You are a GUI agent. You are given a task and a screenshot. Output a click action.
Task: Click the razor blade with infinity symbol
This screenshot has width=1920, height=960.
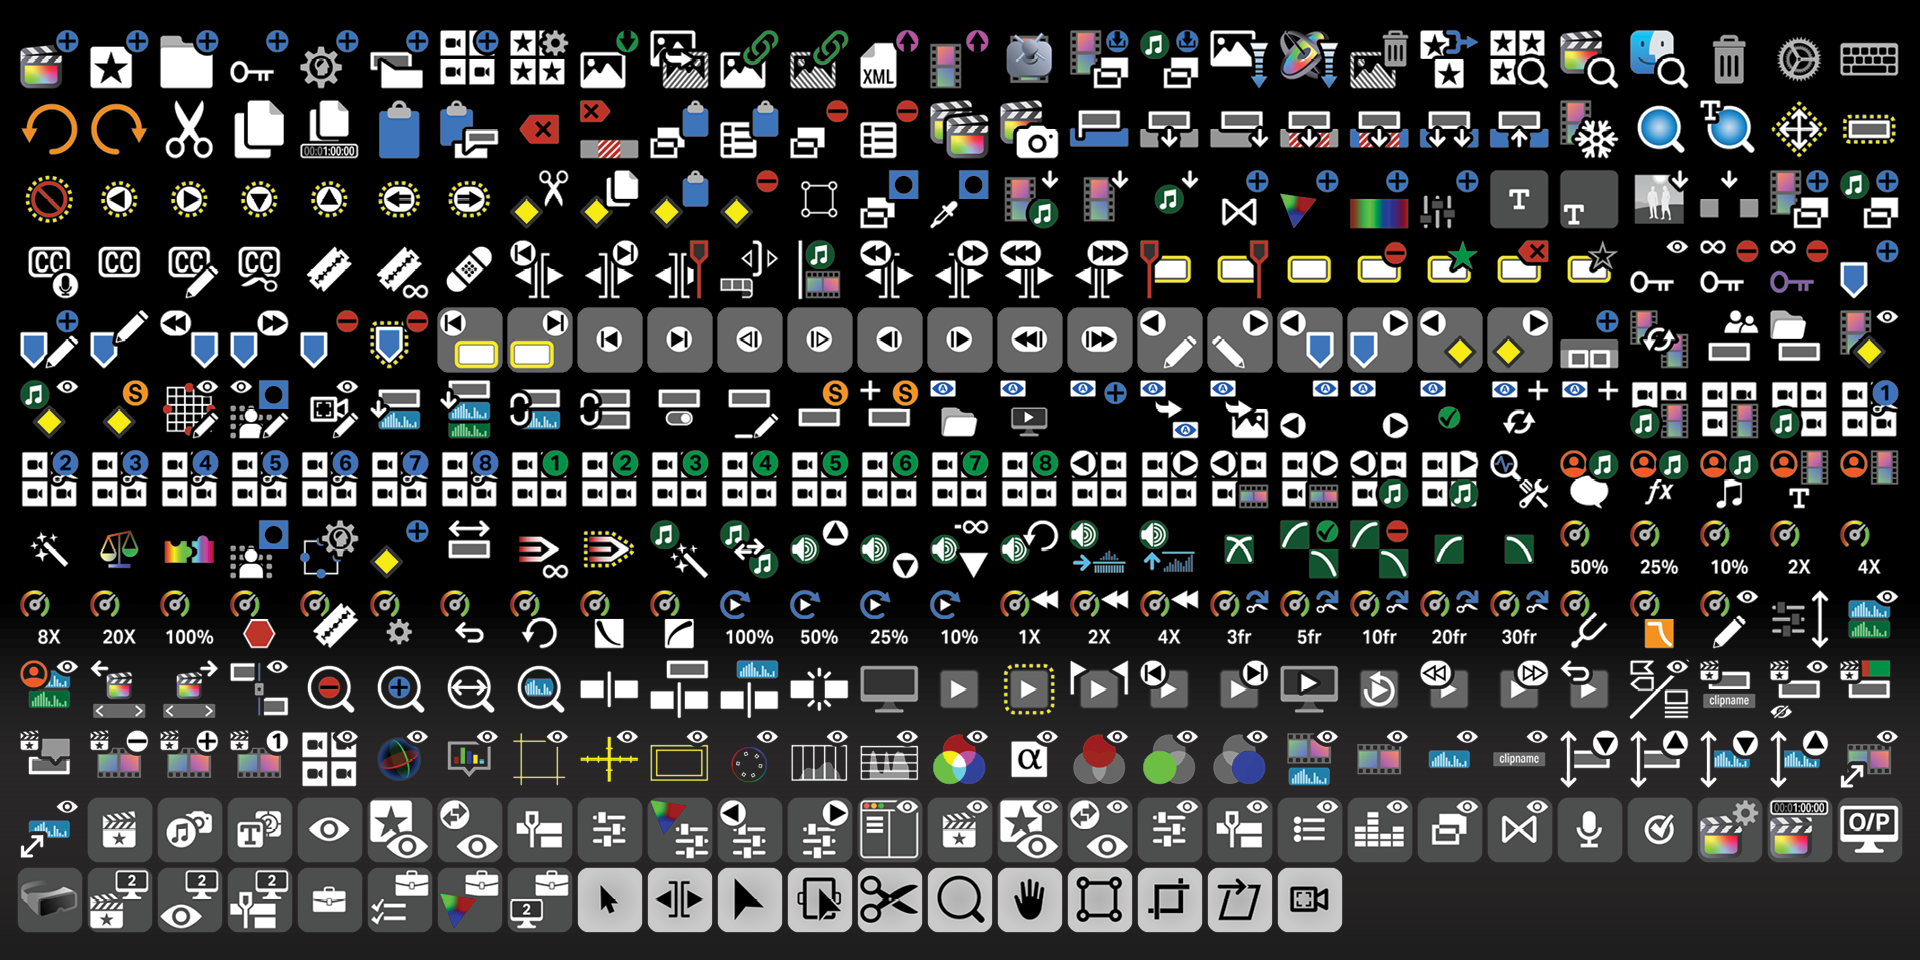400,272
